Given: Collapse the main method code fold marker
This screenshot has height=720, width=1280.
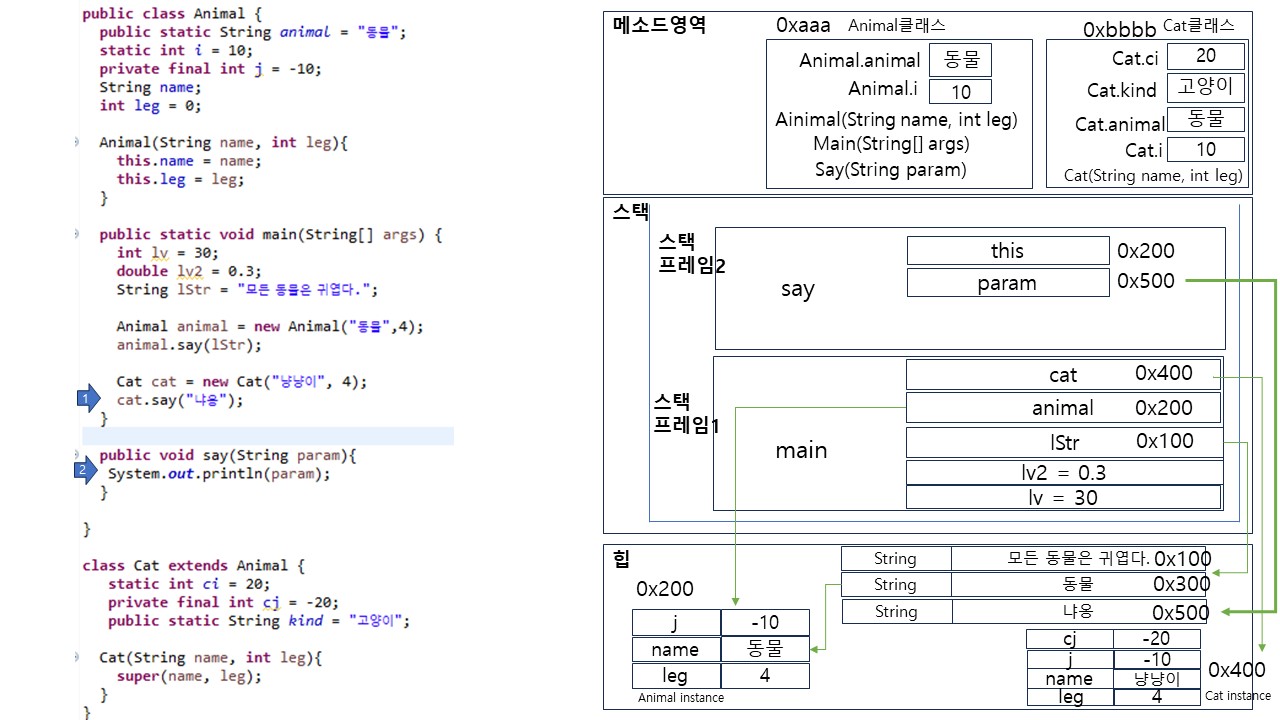Looking at the screenshot, I should 76,235.
